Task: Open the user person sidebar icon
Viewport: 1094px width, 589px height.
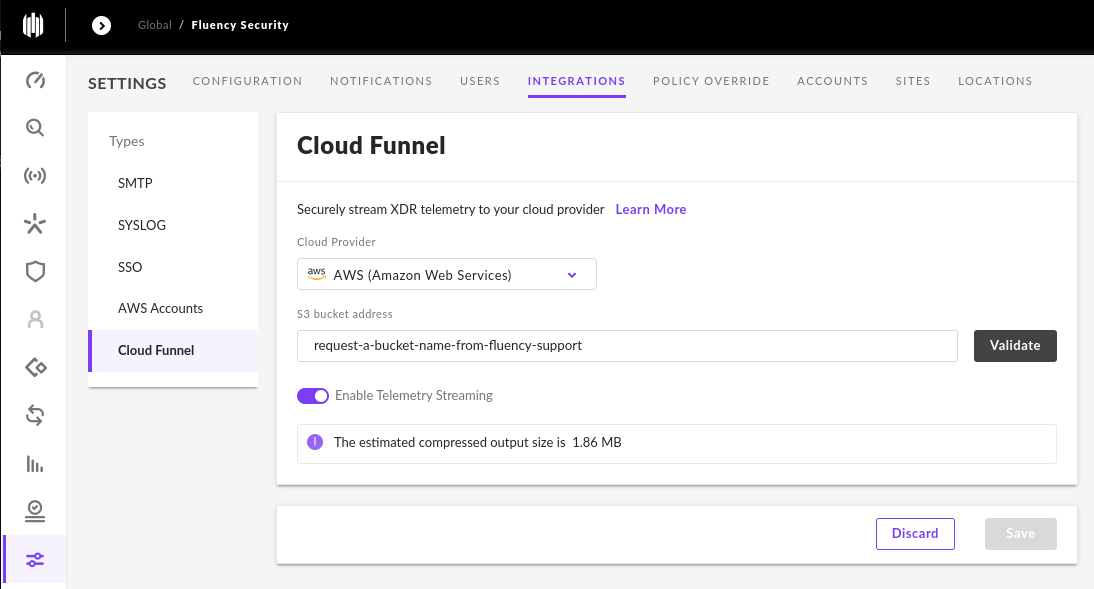Action: tap(35, 320)
